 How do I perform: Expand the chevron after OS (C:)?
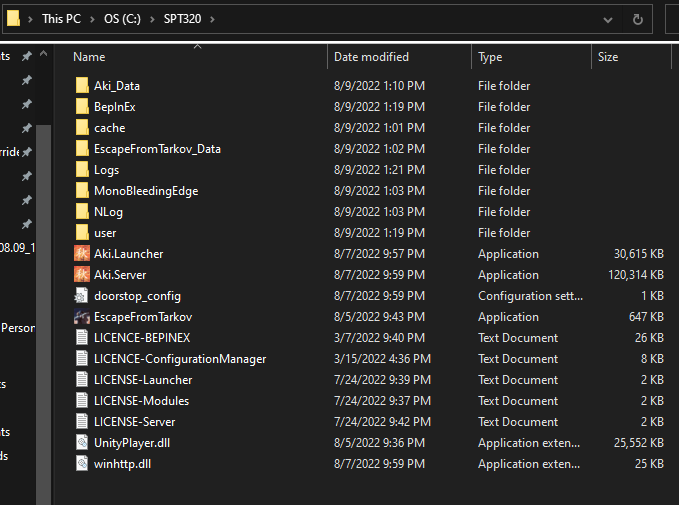pyautogui.click(x=152, y=19)
